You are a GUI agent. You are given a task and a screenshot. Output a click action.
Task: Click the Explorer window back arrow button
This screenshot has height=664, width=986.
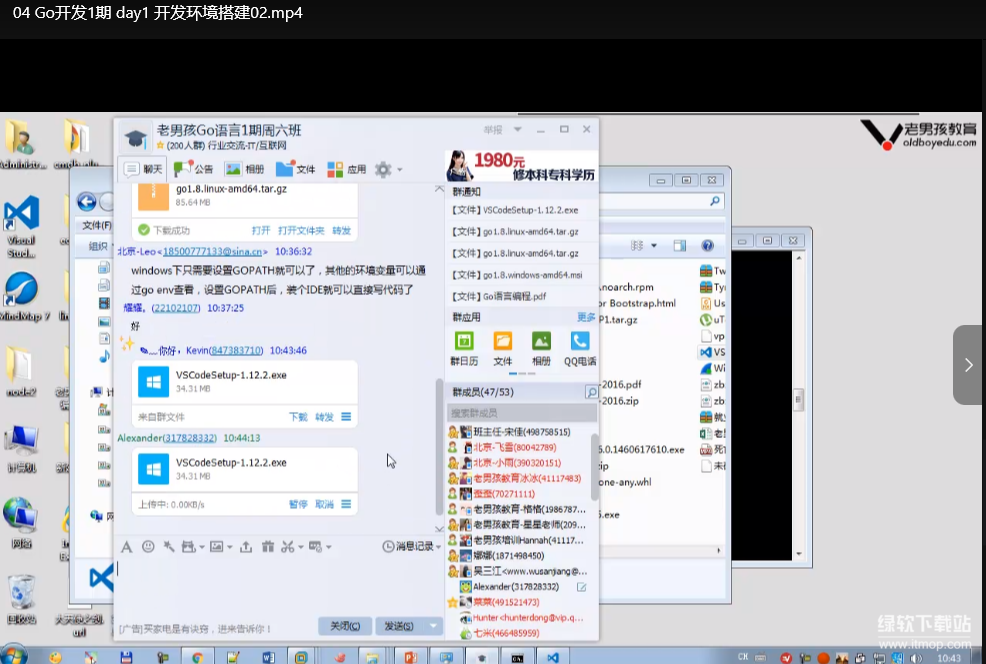coord(86,202)
